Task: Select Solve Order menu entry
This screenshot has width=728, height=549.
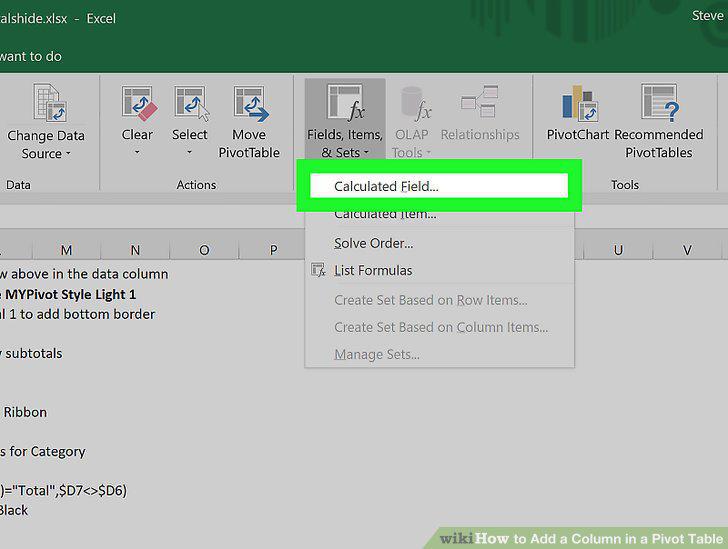Action: [439, 243]
